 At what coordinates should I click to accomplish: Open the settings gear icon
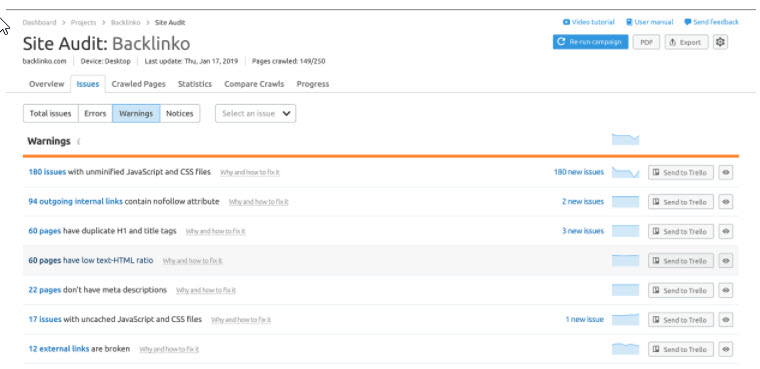[720, 42]
